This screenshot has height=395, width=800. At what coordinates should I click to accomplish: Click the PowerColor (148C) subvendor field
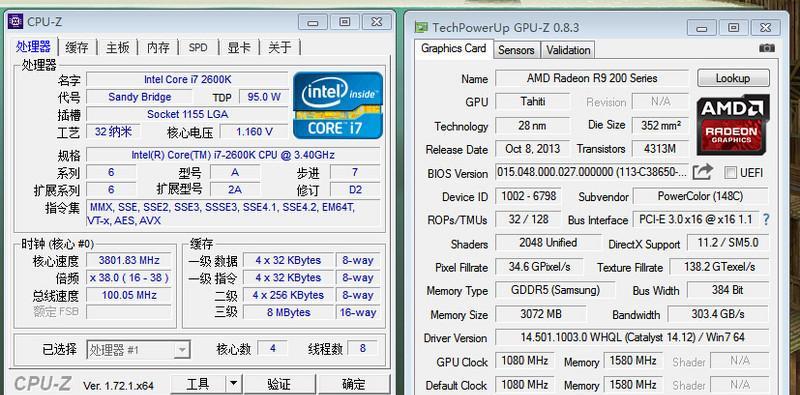tap(700, 196)
